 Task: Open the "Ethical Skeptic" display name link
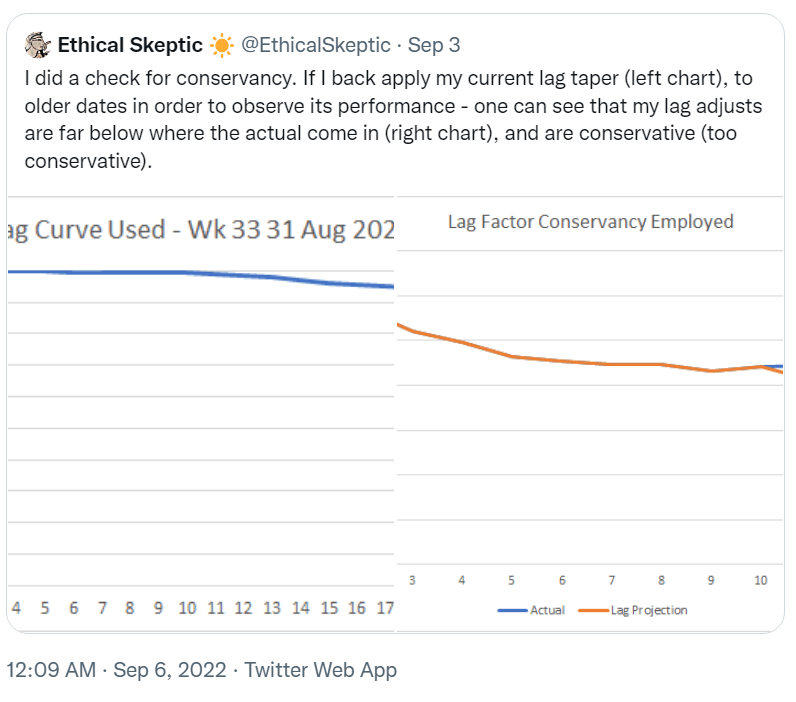tap(130, 45)
